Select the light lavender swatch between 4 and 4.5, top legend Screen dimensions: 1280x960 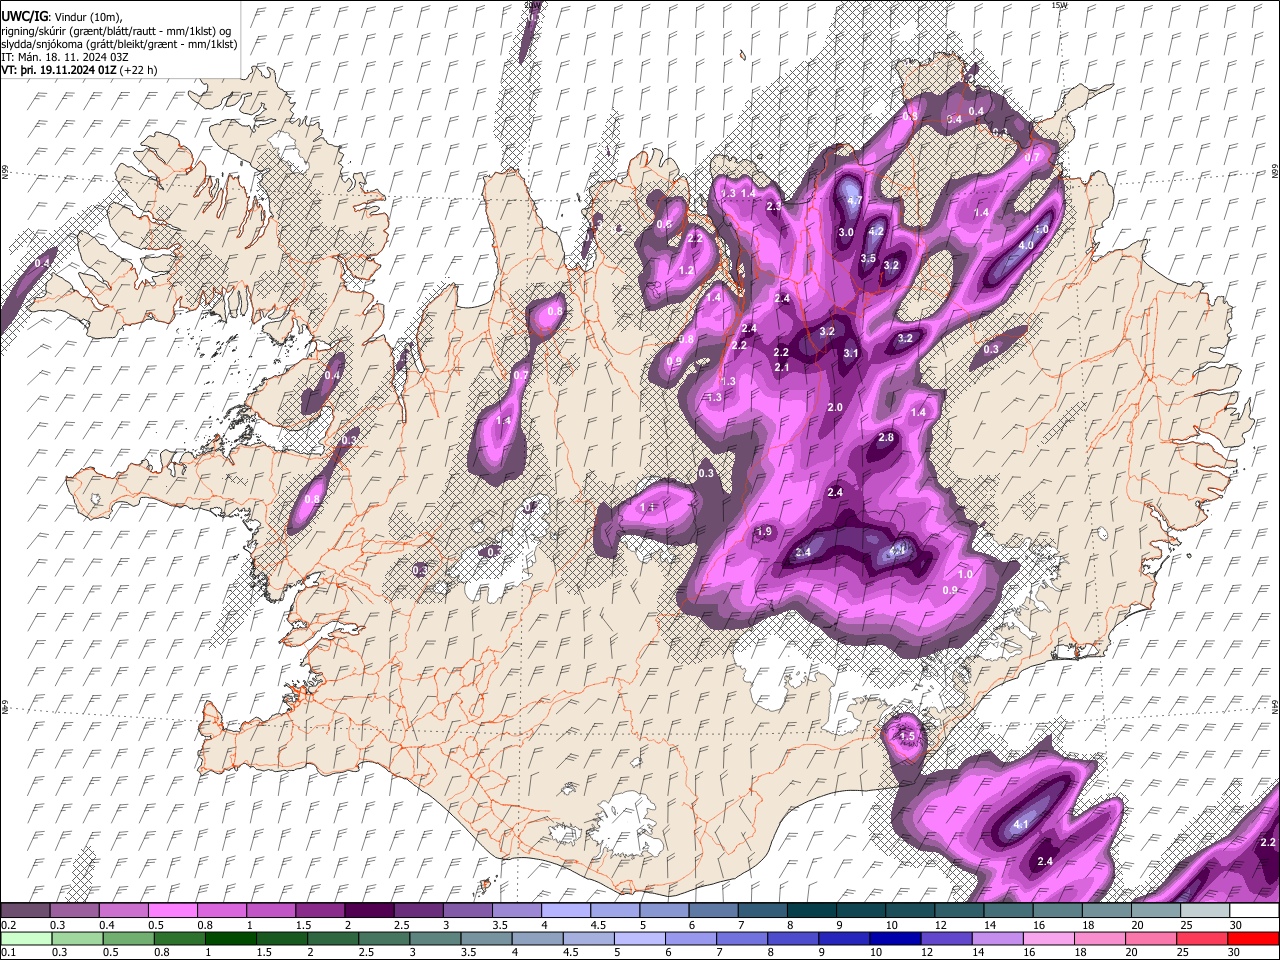(566, 911)
